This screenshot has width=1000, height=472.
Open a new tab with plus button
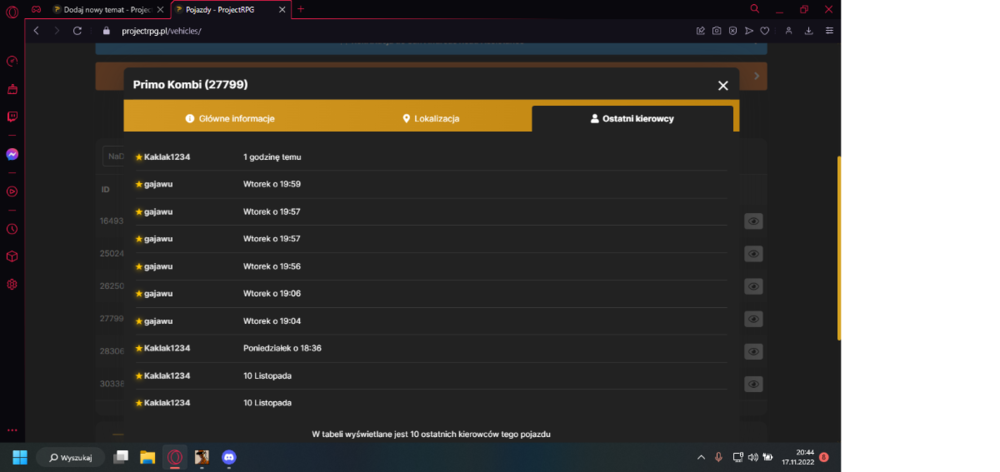tap(301, 9)
